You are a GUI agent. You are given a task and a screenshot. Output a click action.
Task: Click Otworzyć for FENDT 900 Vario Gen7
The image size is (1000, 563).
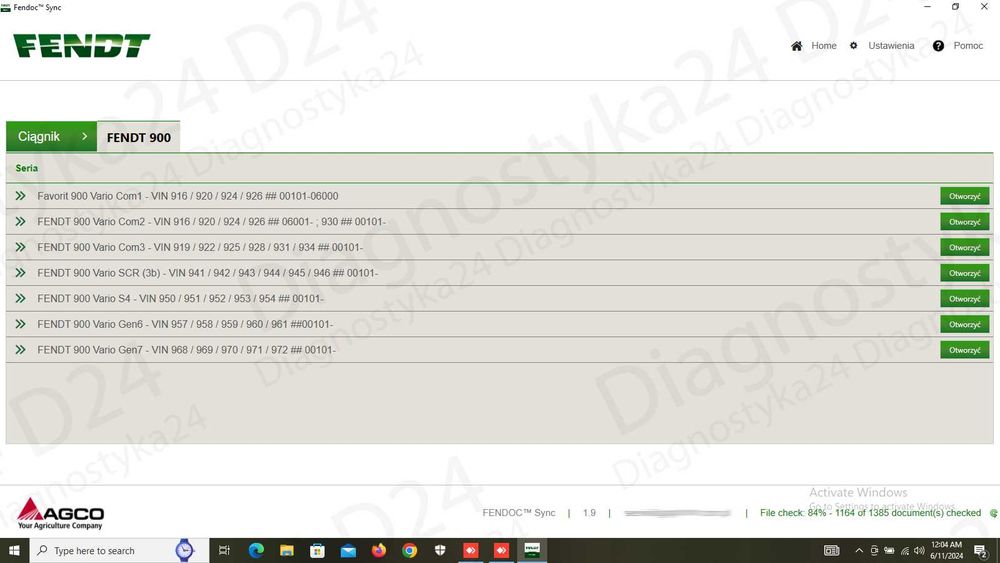[x=964, y=350]
